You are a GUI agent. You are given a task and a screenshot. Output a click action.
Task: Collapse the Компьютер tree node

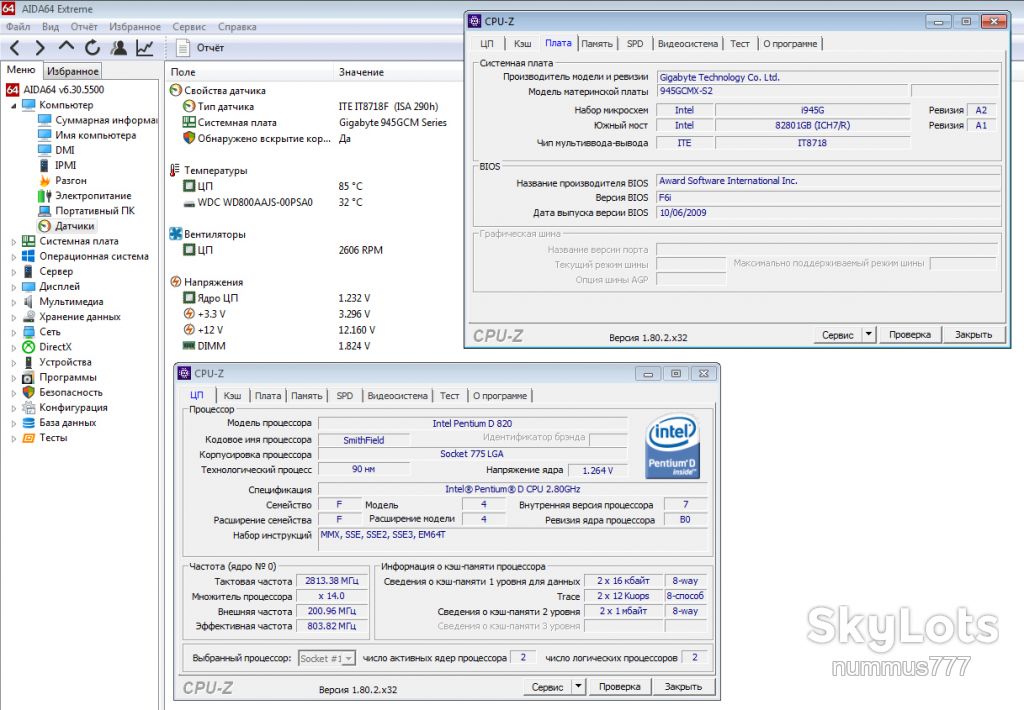coord(13,105)
